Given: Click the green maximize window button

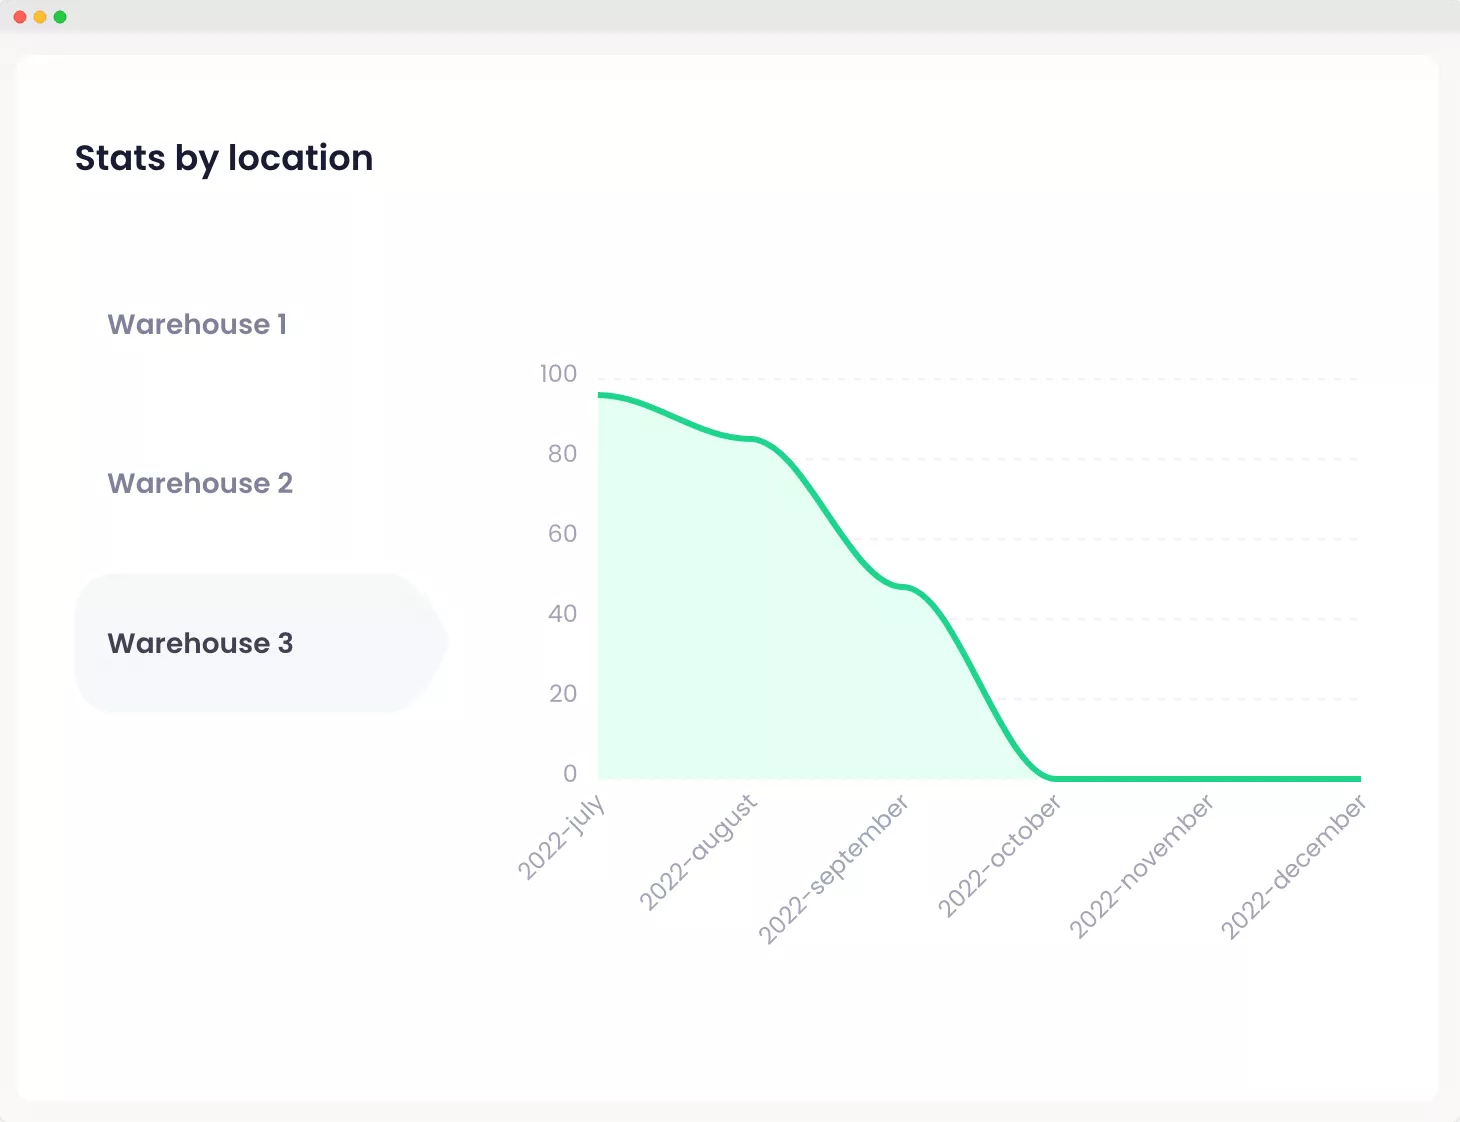Looking at the screenshot, I should click(60, 17).
